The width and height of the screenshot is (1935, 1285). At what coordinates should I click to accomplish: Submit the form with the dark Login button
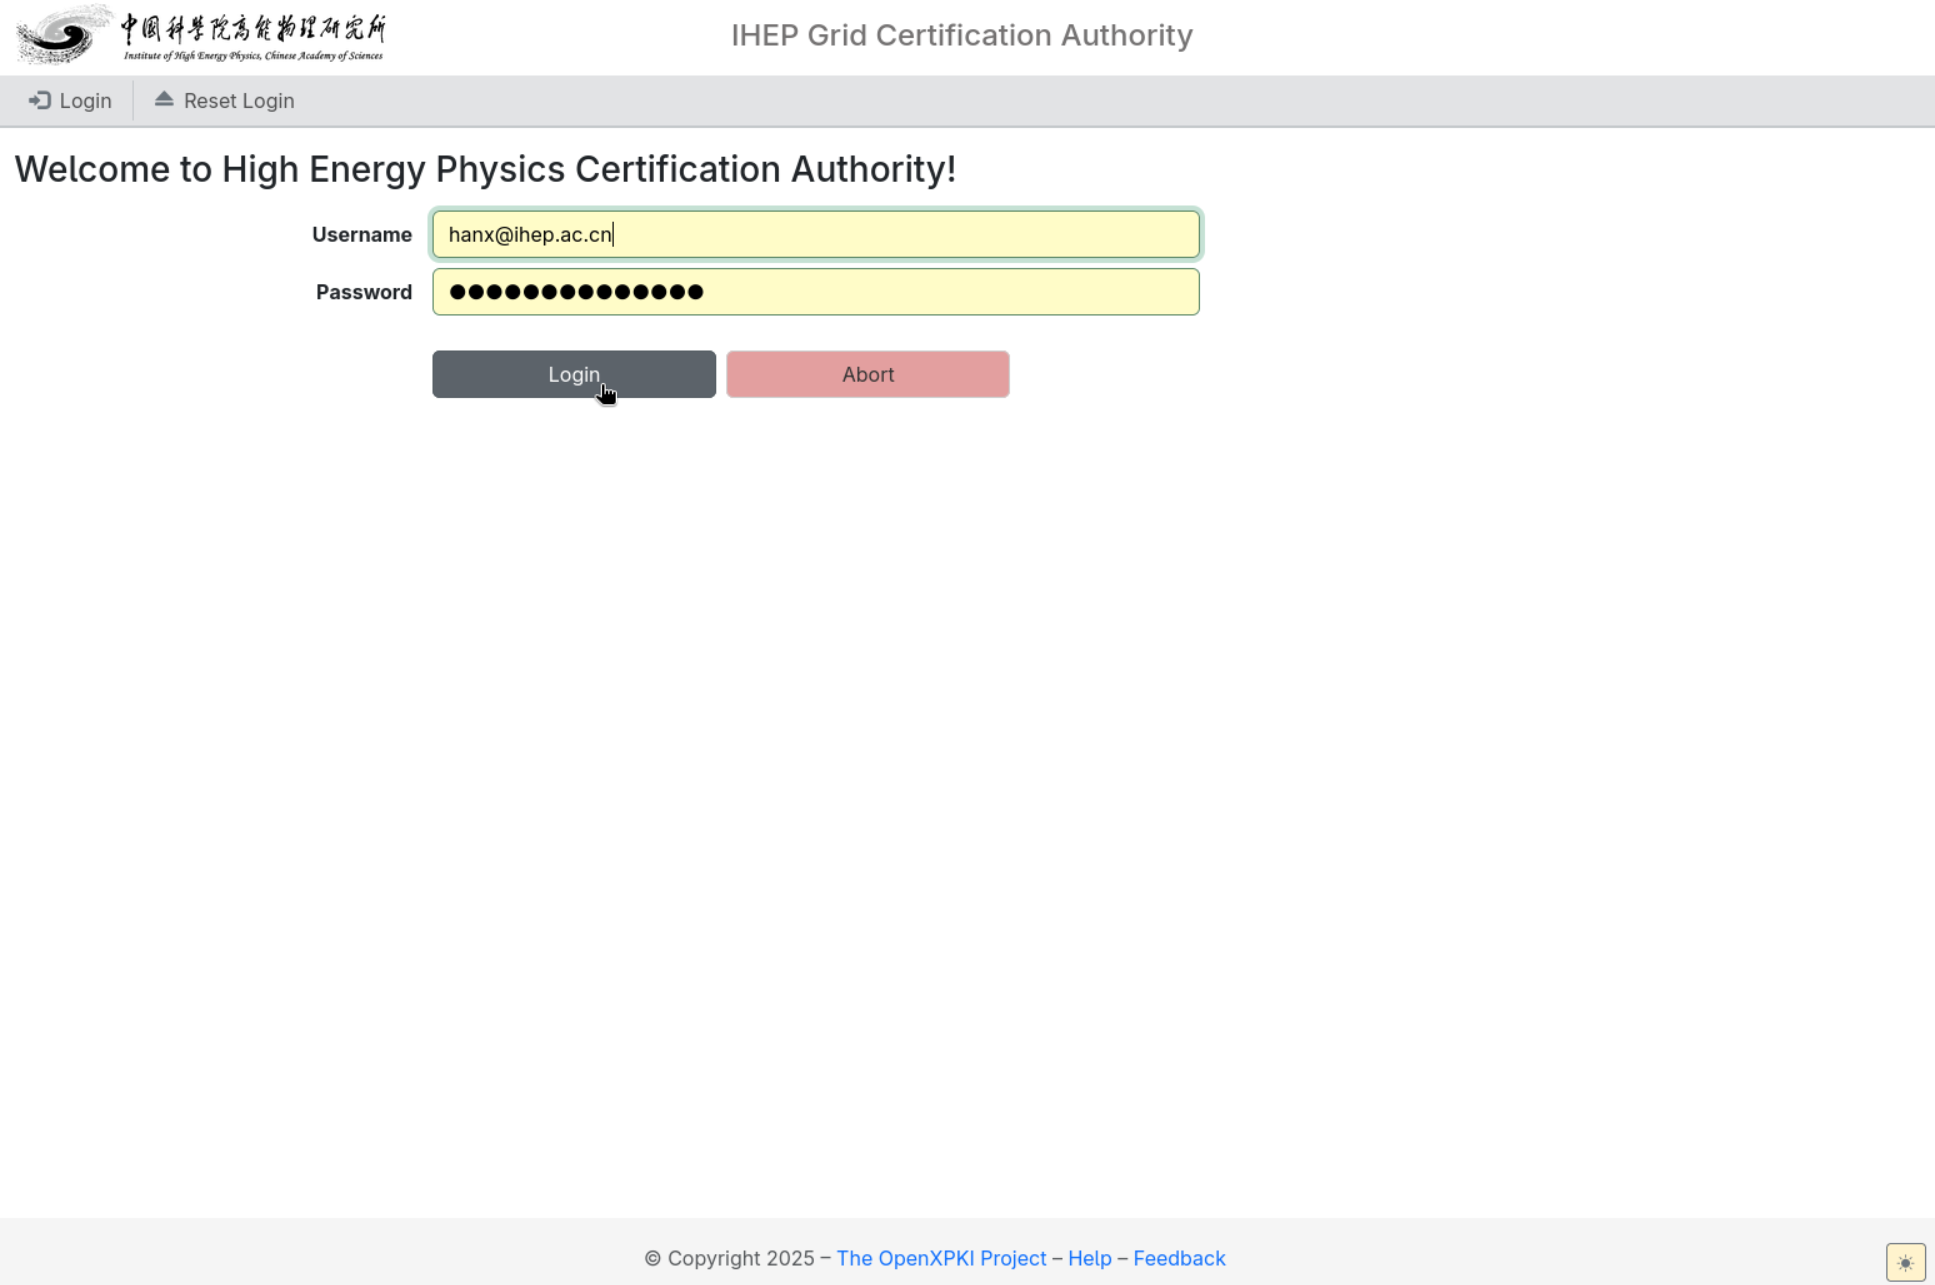click(x=574, y=374)
